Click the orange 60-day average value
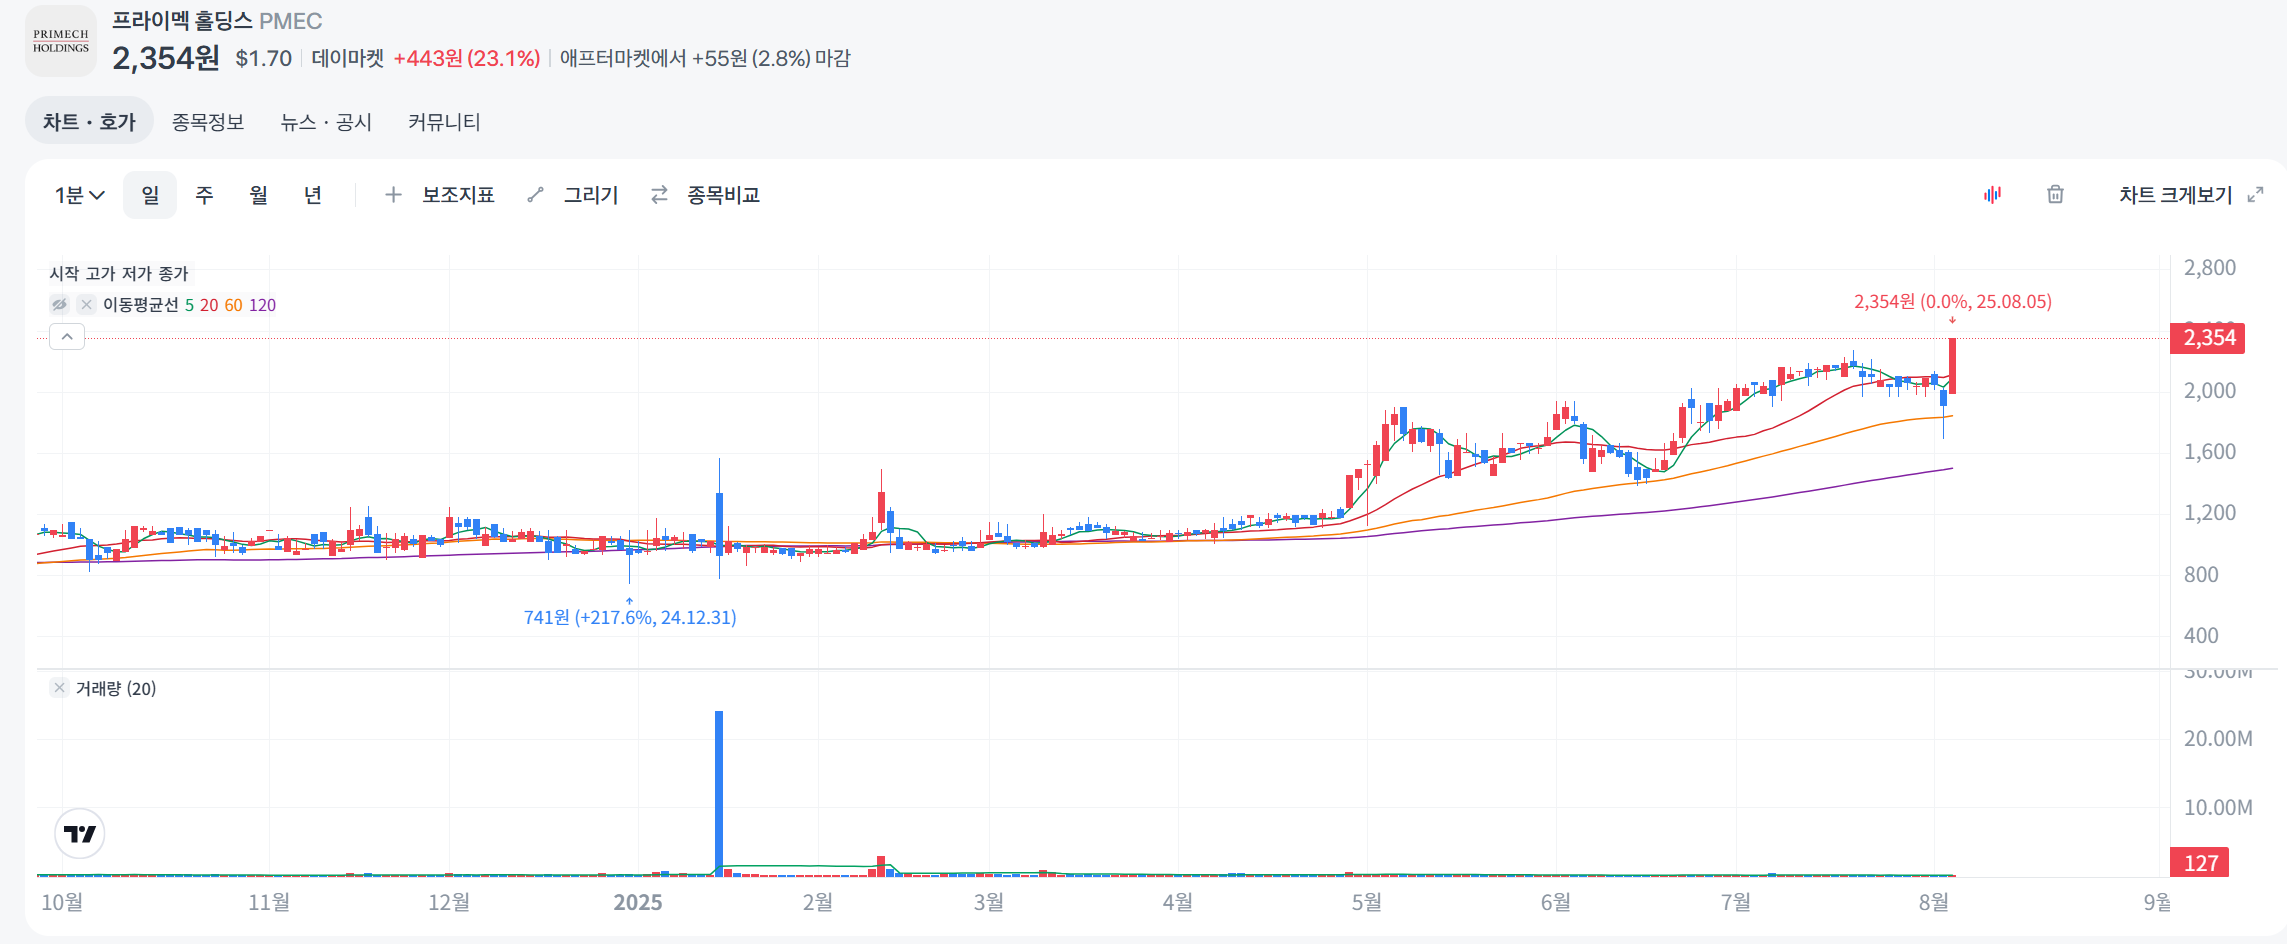This screenshot has width=2287, height=944. (x=233, y=305)
